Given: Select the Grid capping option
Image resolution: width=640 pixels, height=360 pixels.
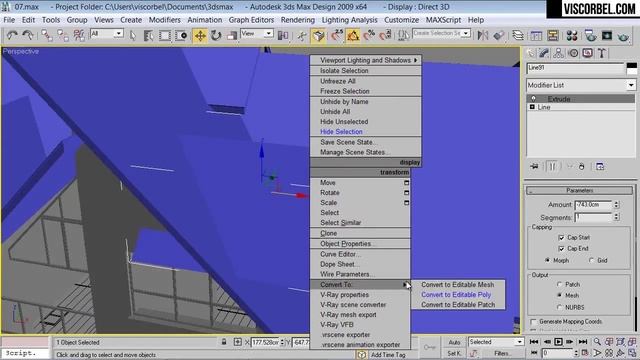Looking at the screenshot, I should click(591, 260).
